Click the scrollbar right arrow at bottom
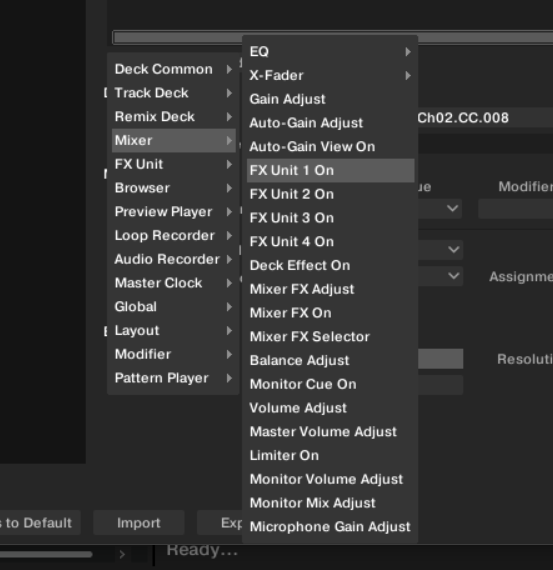 pos(122,554)
